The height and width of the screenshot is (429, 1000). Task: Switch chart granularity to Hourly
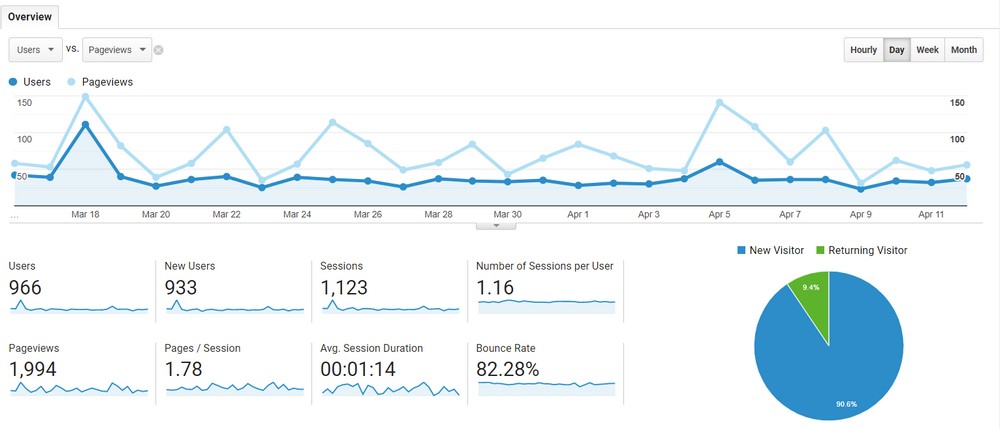click(864, 50)
